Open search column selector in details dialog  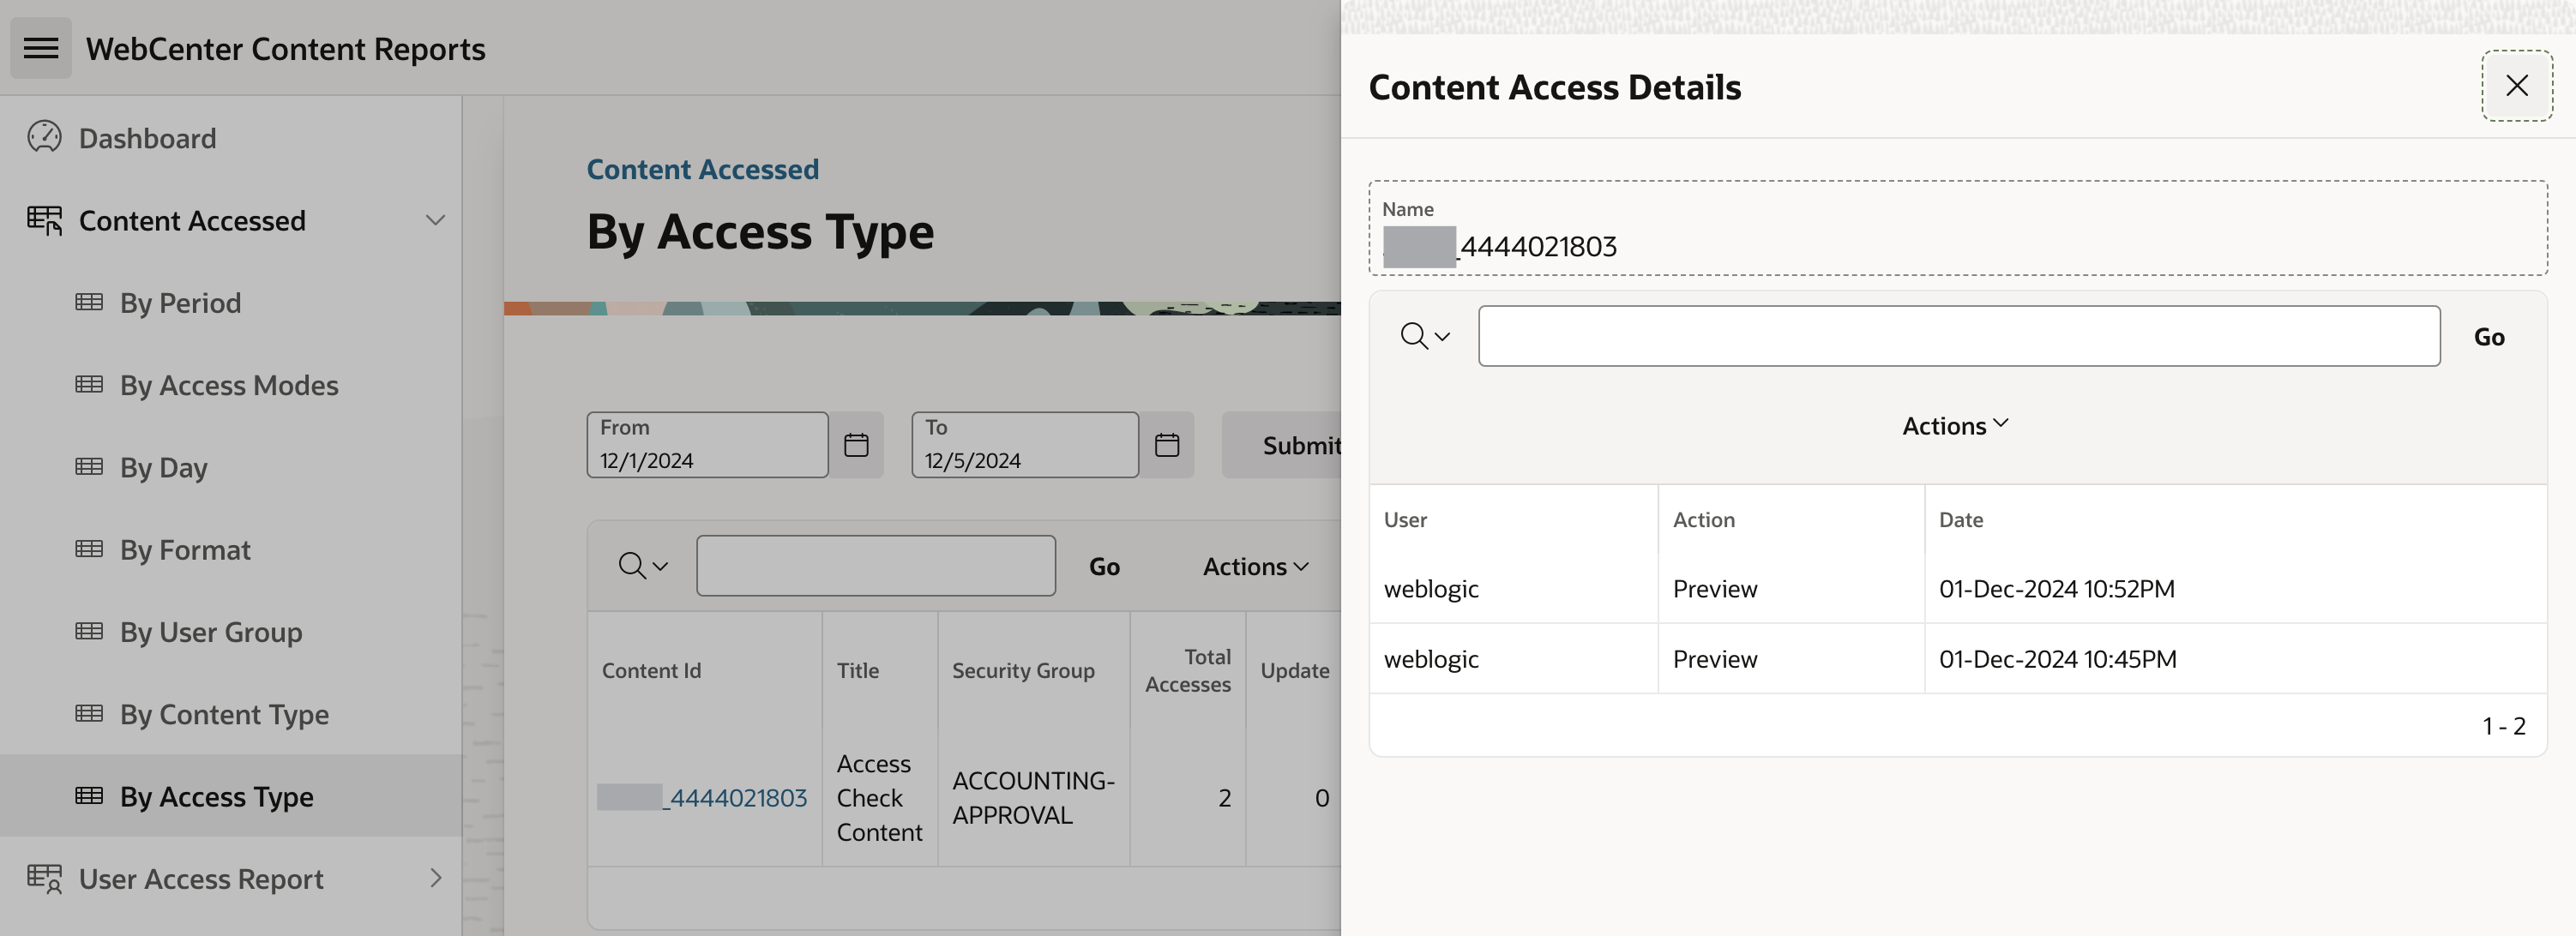1425,336
